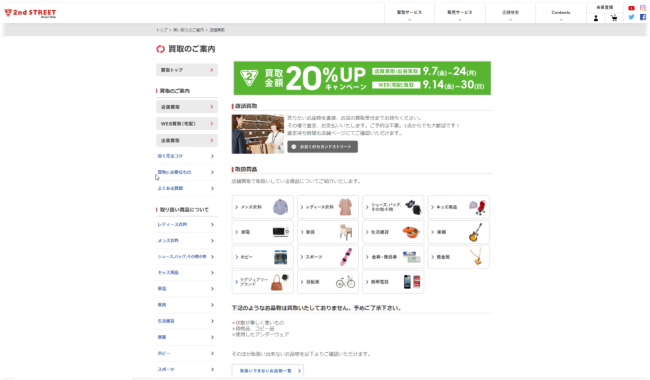Viewport: 650px width, 380px height.
Task: Select the household goods tile with the orange pot
Action: 393,232
